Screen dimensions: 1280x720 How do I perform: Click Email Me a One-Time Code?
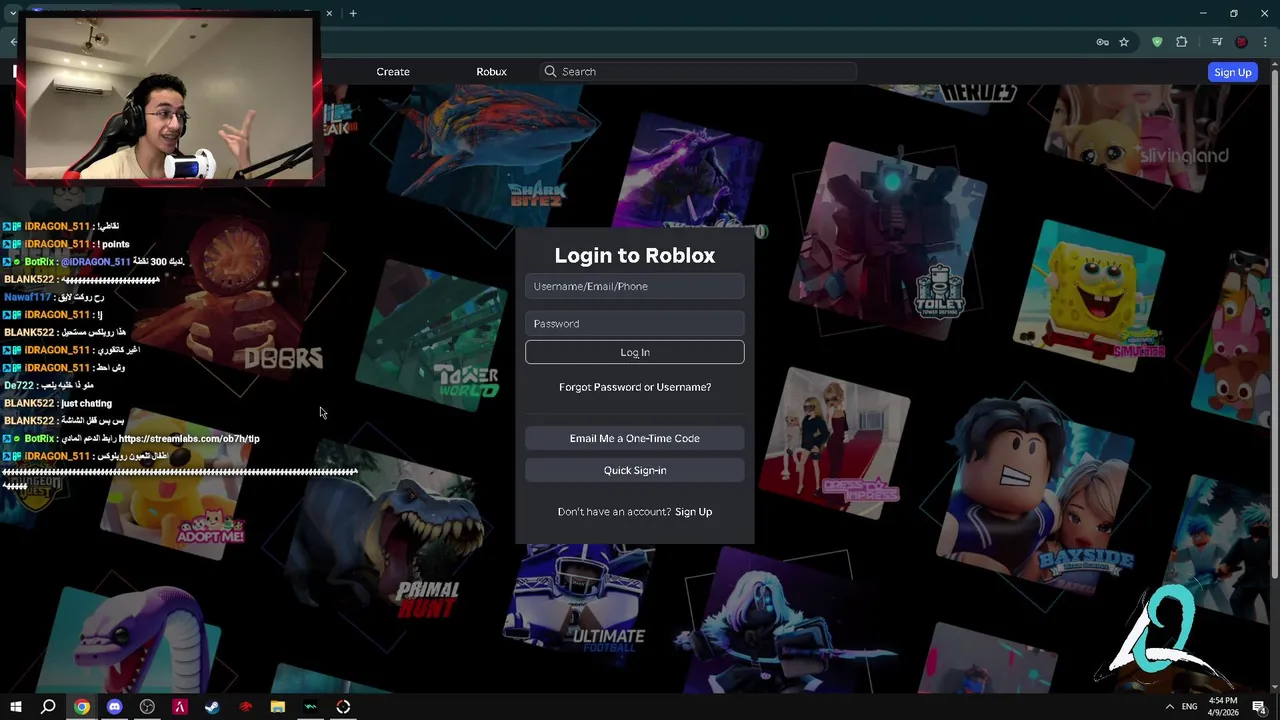tap(635, 438)
